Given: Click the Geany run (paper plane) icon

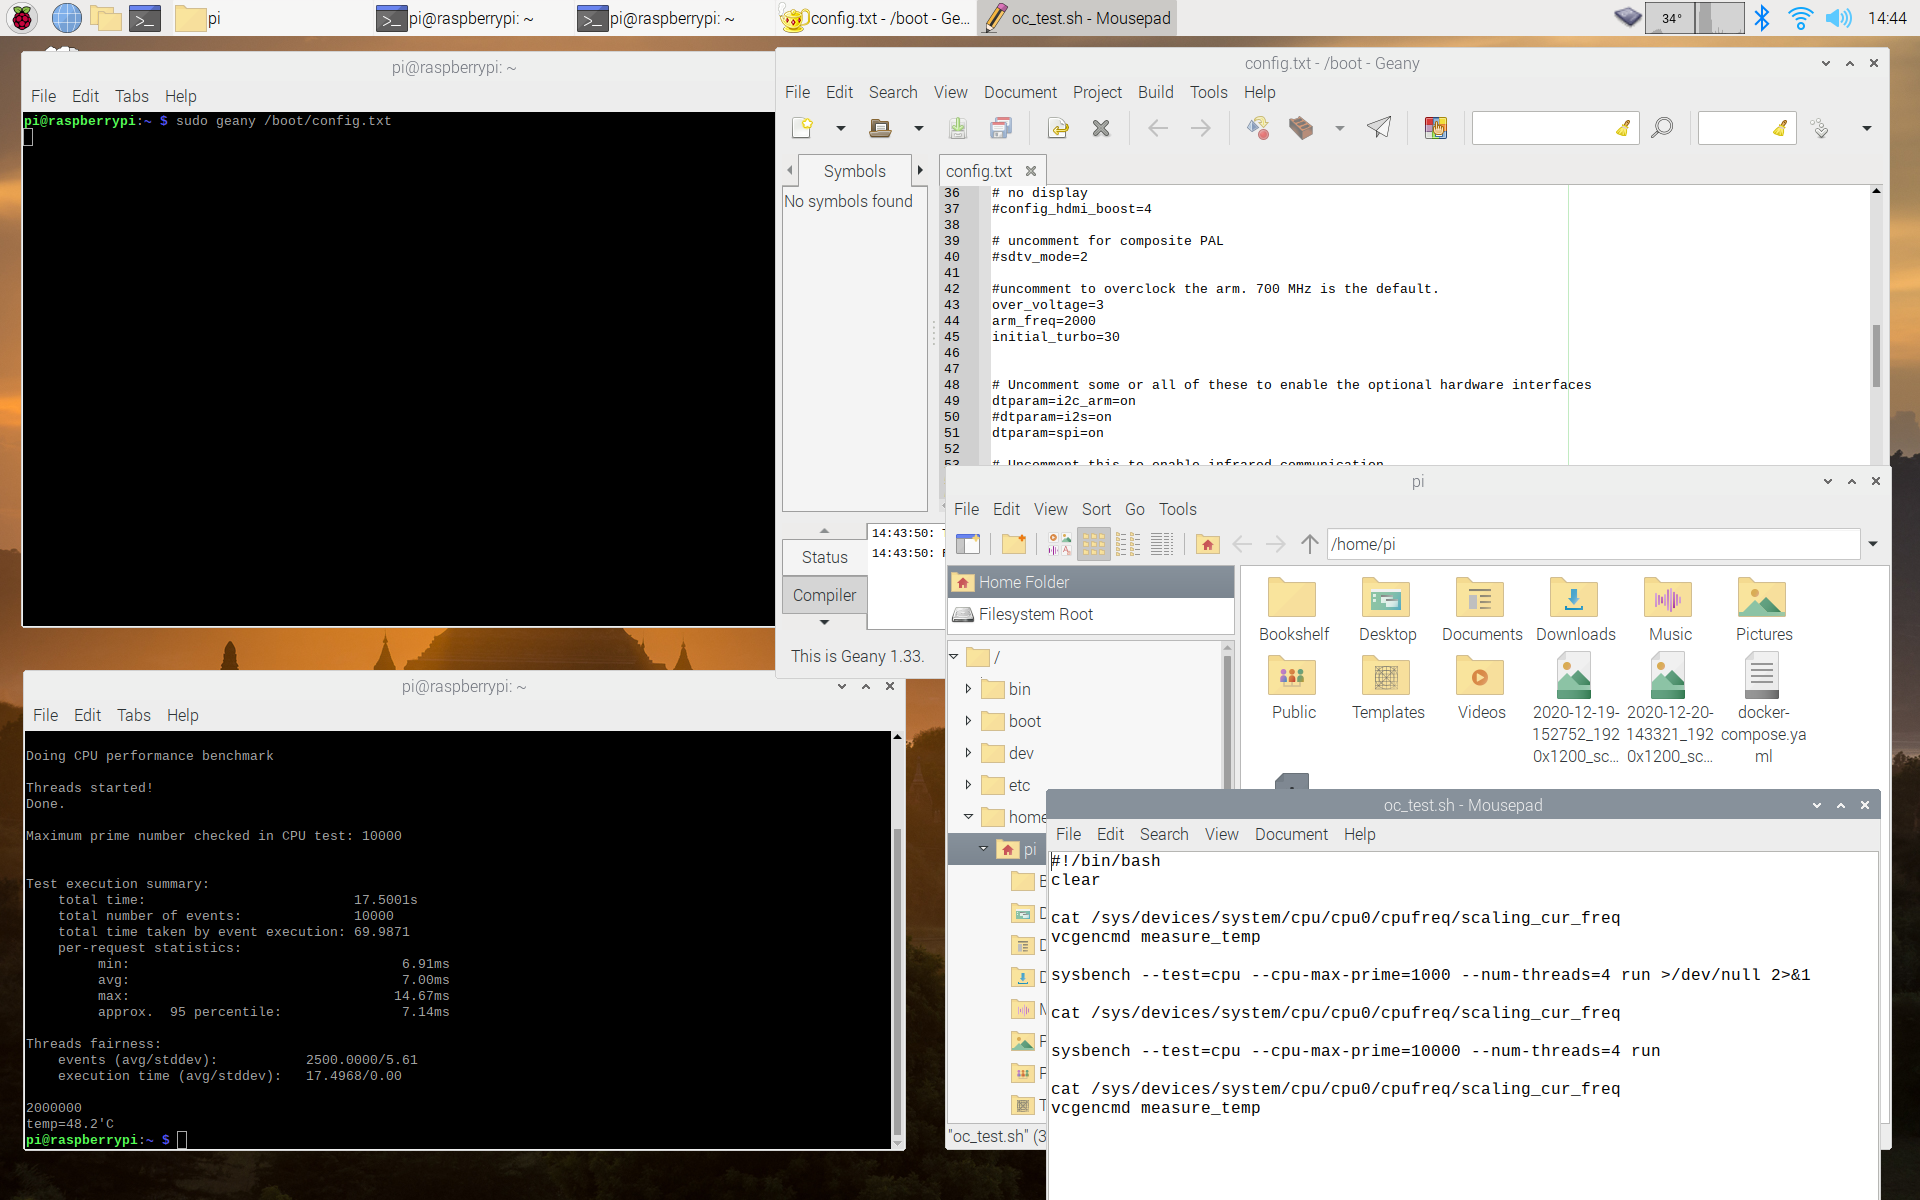Looking at the screenshot, I should click(x=1379, y=128).
